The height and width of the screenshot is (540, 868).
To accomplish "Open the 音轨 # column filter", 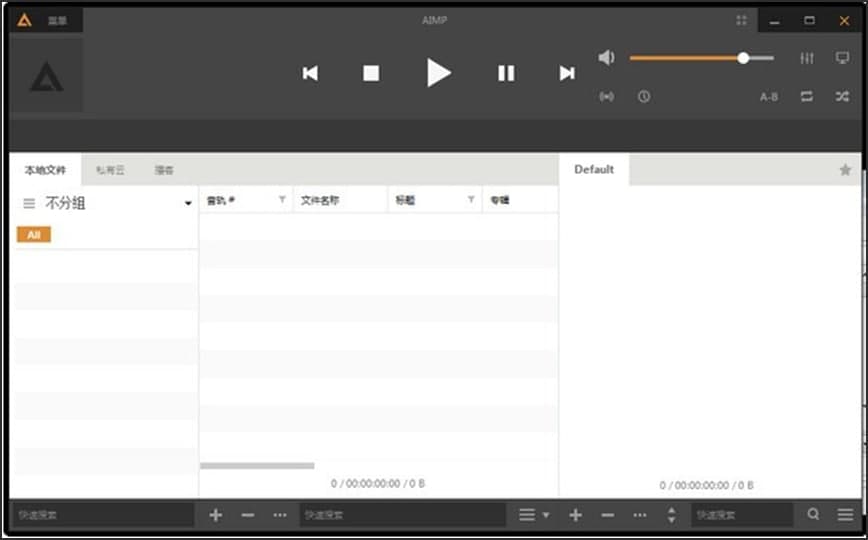I will (282, 200).
